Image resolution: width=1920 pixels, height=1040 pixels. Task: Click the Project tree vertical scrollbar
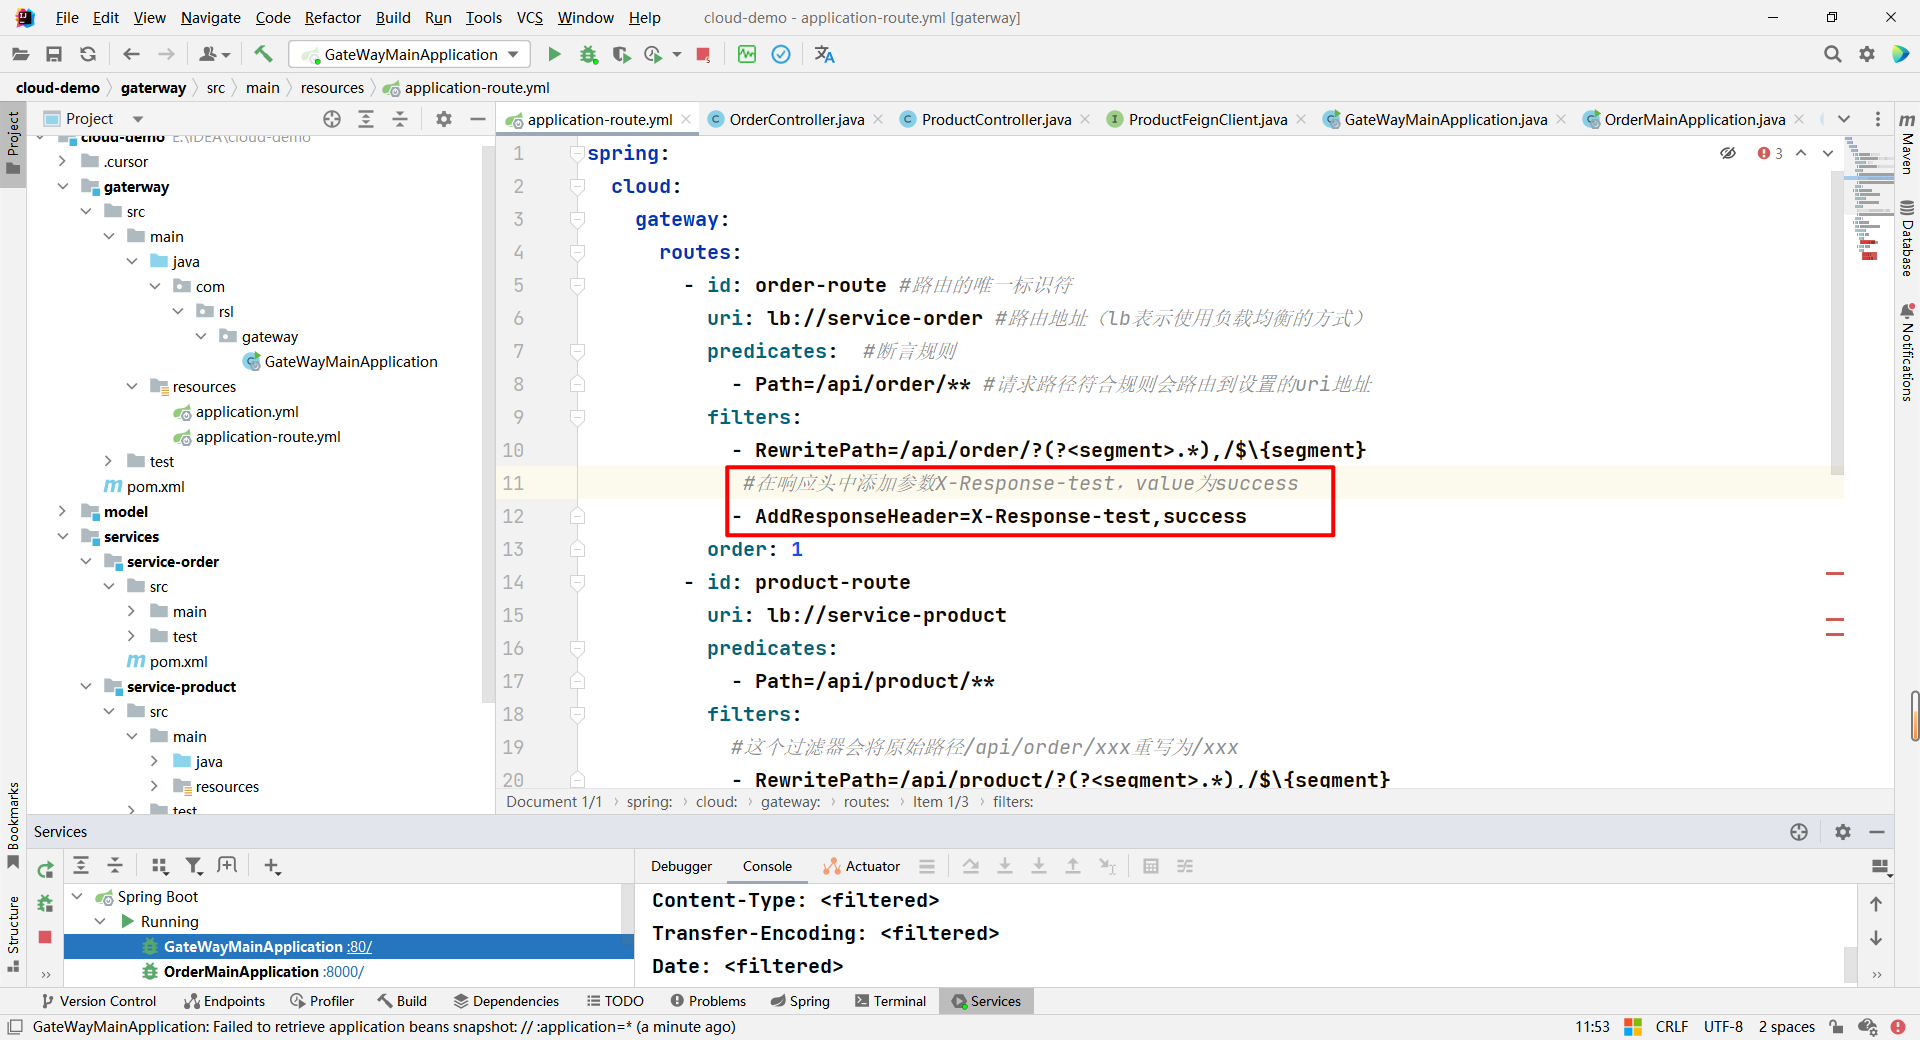pyautogui.click(x=488, y=425)
